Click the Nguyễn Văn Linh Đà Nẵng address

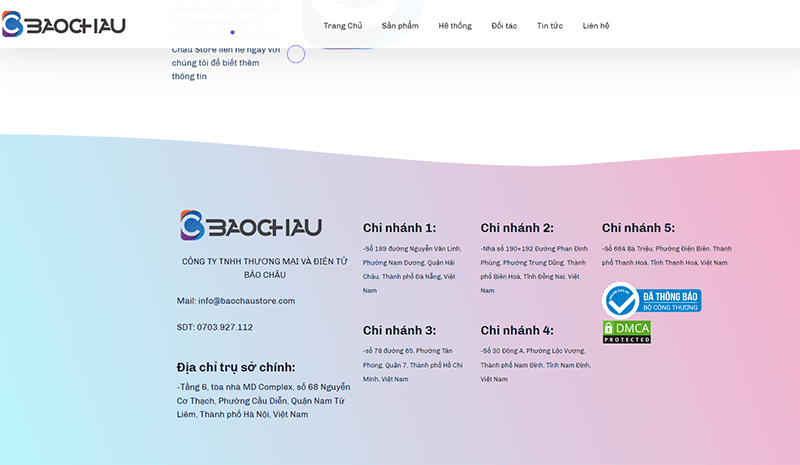click(x=412, y=270)
